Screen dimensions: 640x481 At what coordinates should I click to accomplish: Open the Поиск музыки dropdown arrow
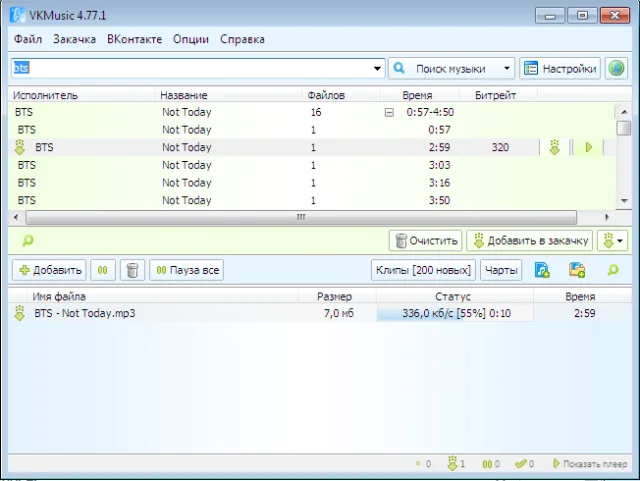coord(507,68)
